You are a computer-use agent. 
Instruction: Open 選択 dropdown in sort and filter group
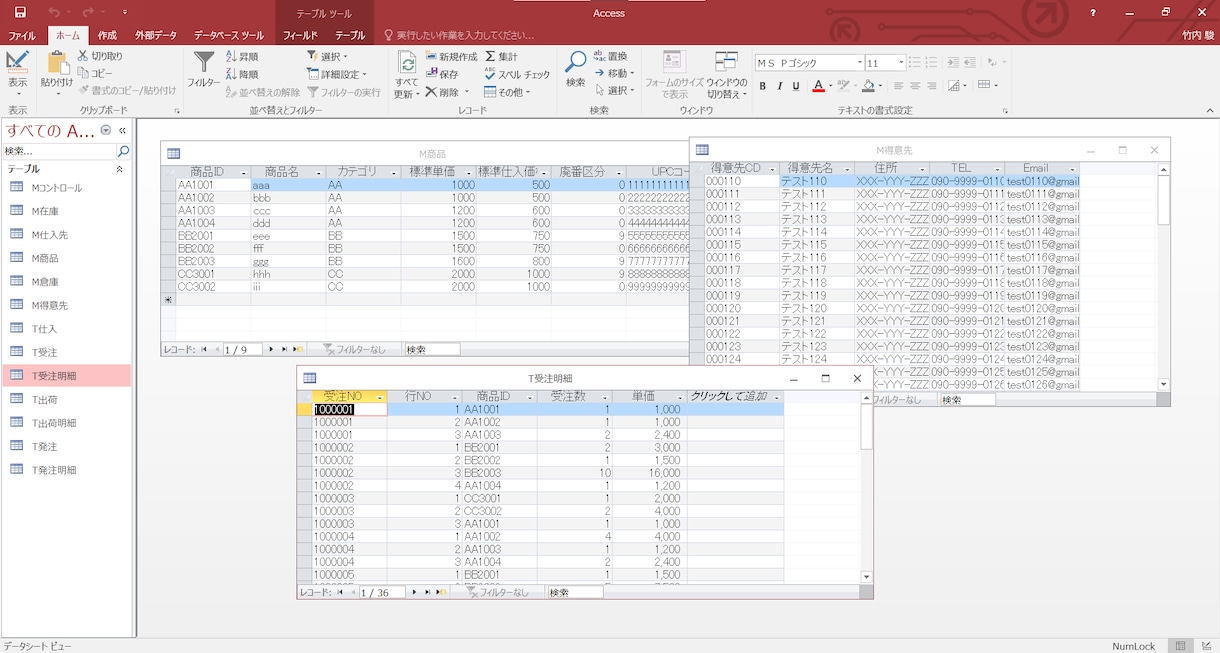(328, 57)
